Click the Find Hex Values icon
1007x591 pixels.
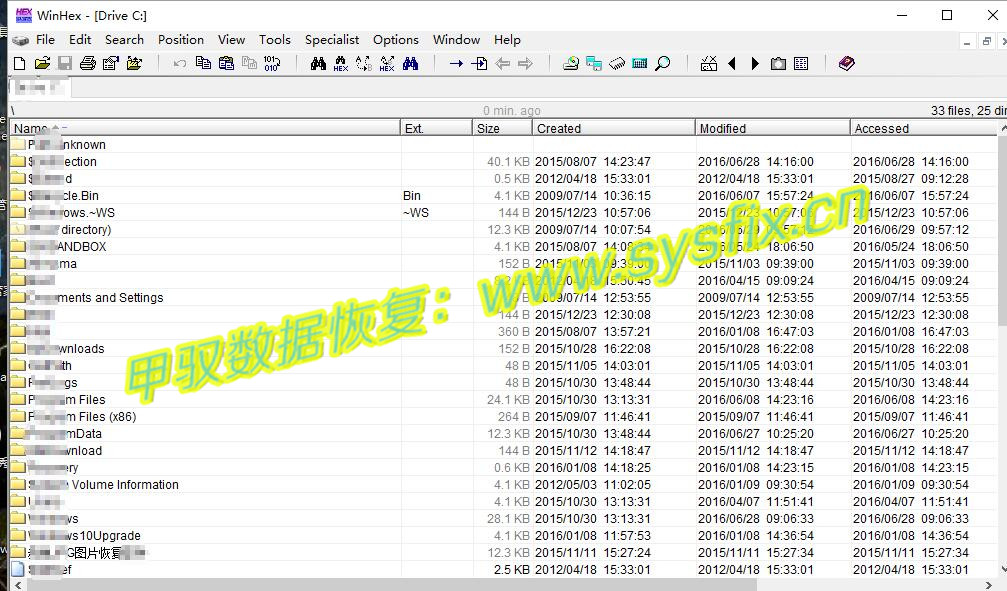[x=340, y=63]
